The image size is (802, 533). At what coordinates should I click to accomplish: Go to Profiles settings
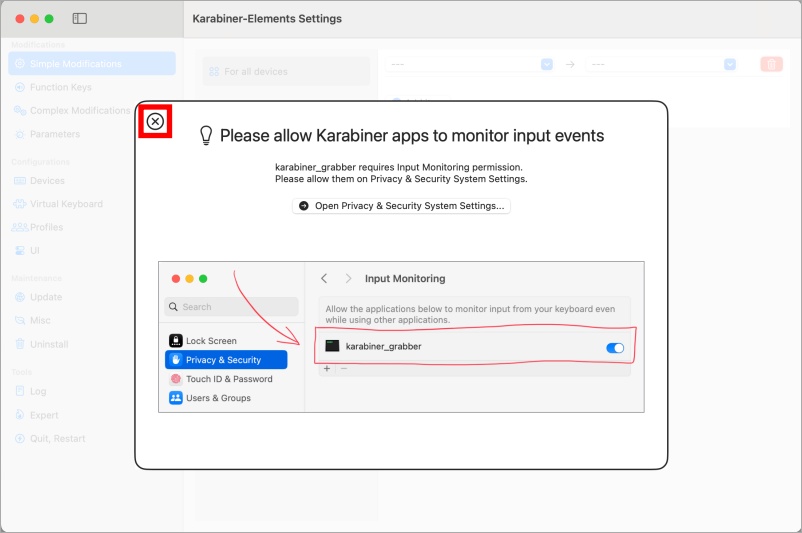pyautogui.click(x=46, y=227)
